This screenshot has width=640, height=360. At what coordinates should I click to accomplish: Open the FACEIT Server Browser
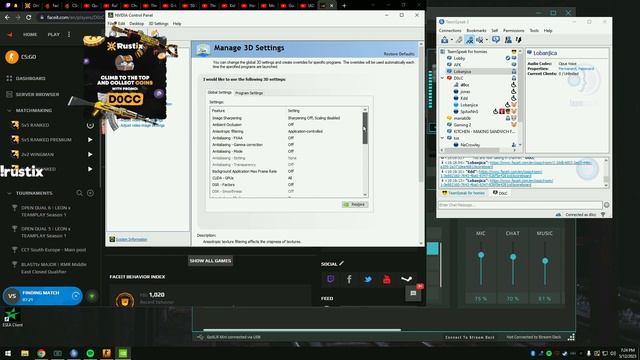click(37, 94)
